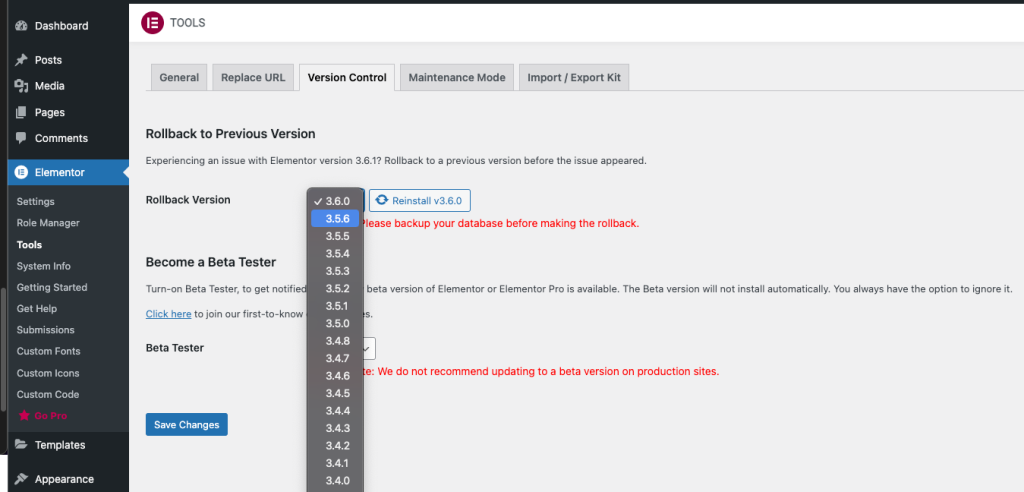Open the Replace URL tab
This screenshot has height=492, width=1024.
(x=253, y=78)
